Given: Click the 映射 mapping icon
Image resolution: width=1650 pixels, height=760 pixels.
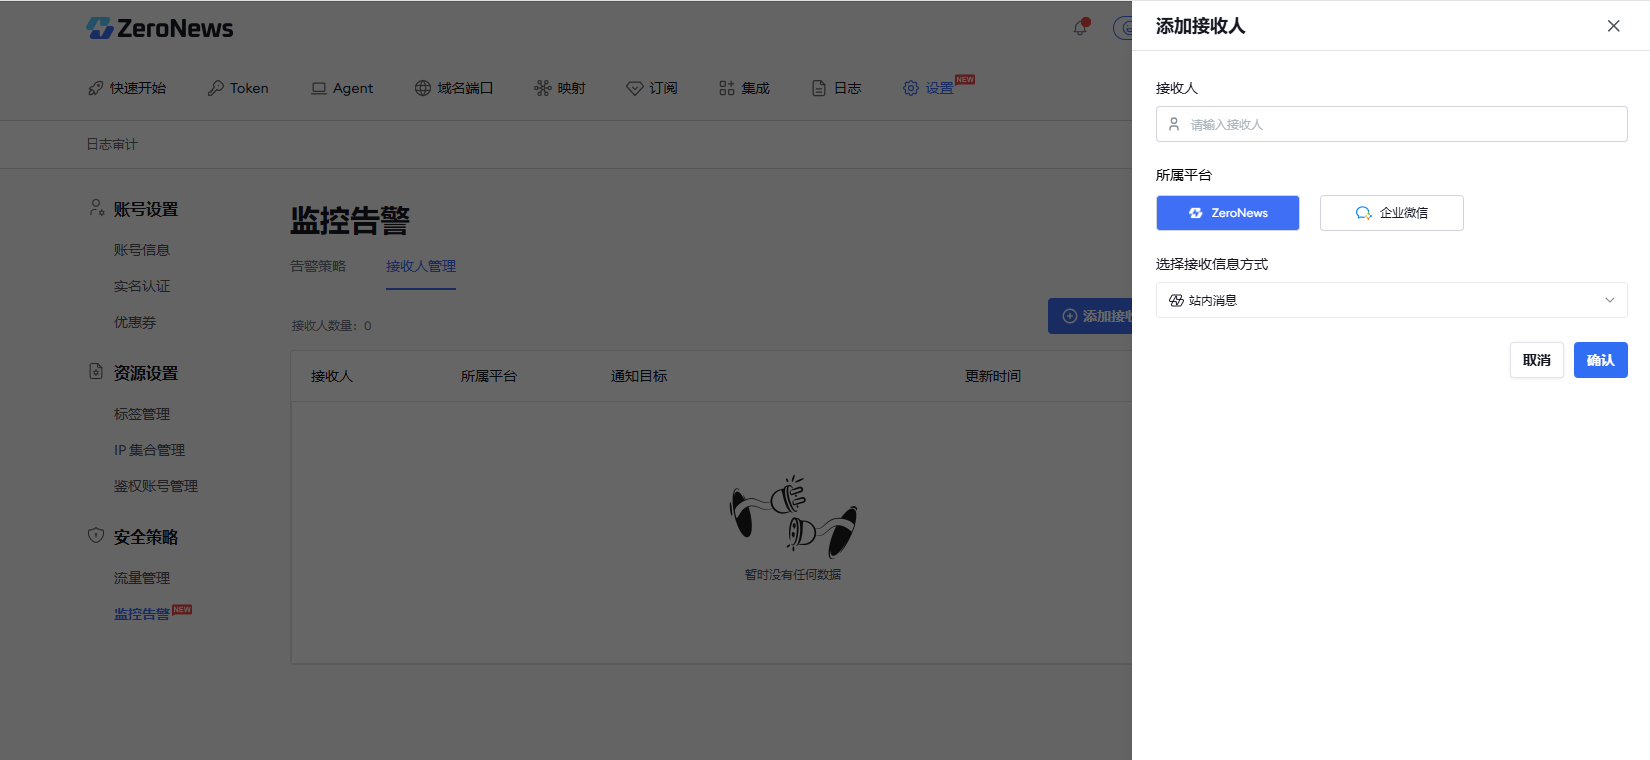Looking at the screenshot, I should [542, 88].
